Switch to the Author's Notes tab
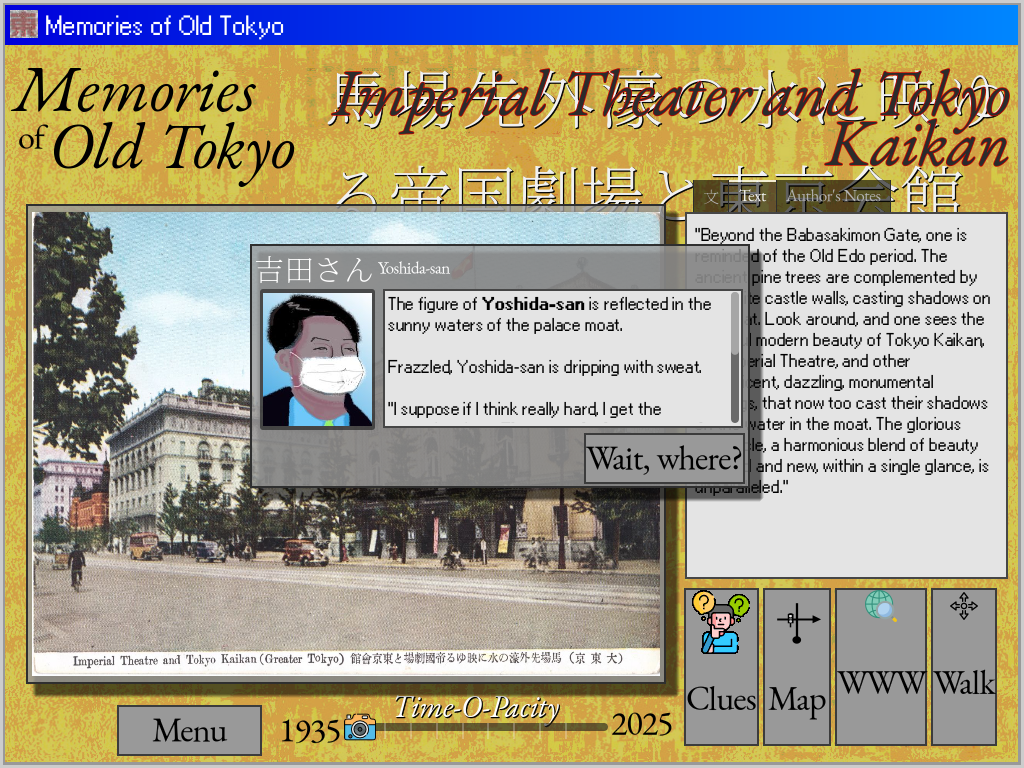The height and width of the screenshot is (768, 1024). 833,196
